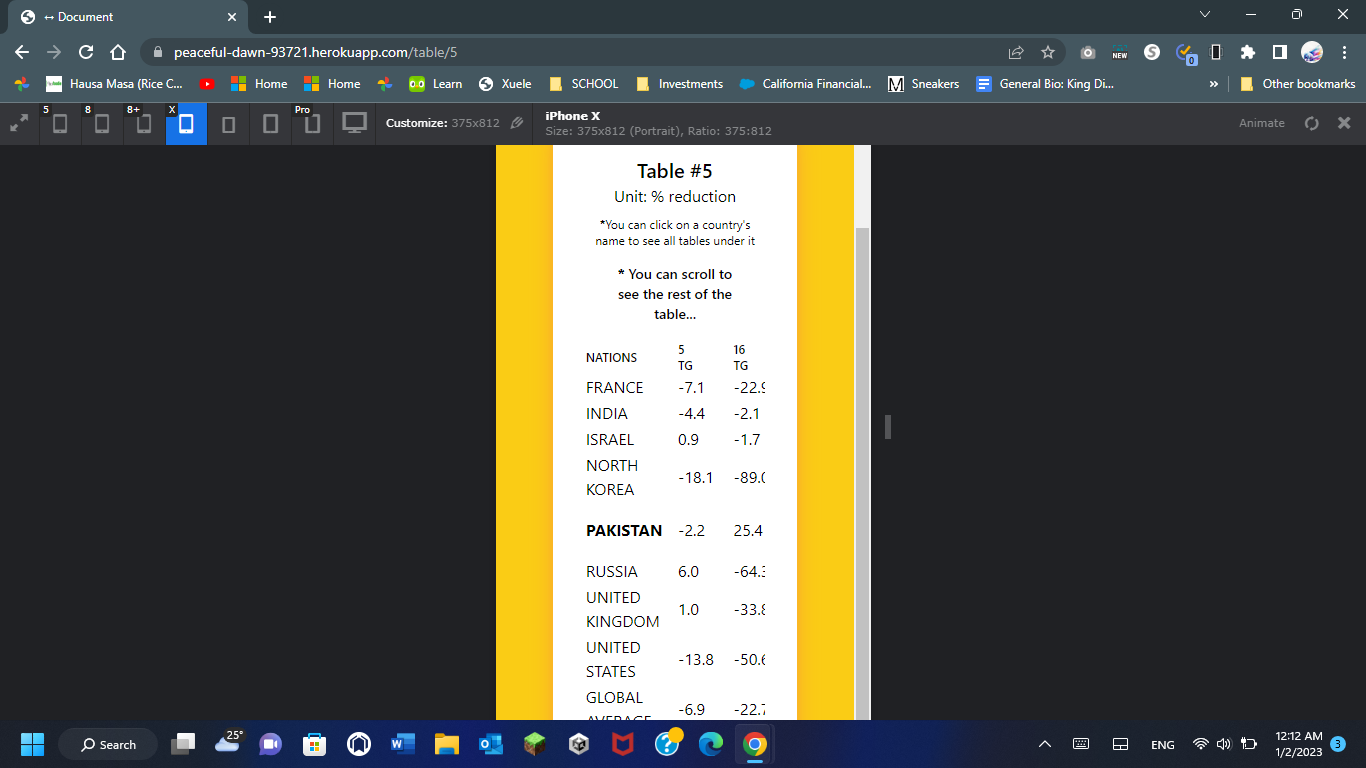Open the YouTube bookmark icon
Screen dimensions: 1366x768
tap(207, 84)
